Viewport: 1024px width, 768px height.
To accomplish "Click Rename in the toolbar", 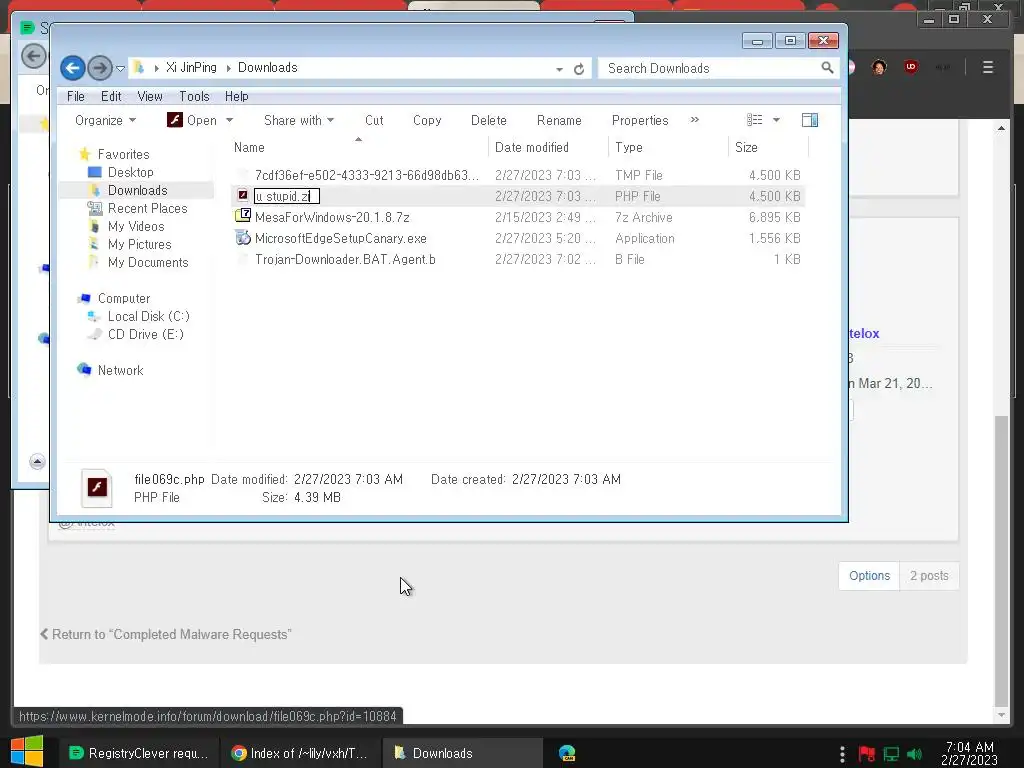I will 559,120.
